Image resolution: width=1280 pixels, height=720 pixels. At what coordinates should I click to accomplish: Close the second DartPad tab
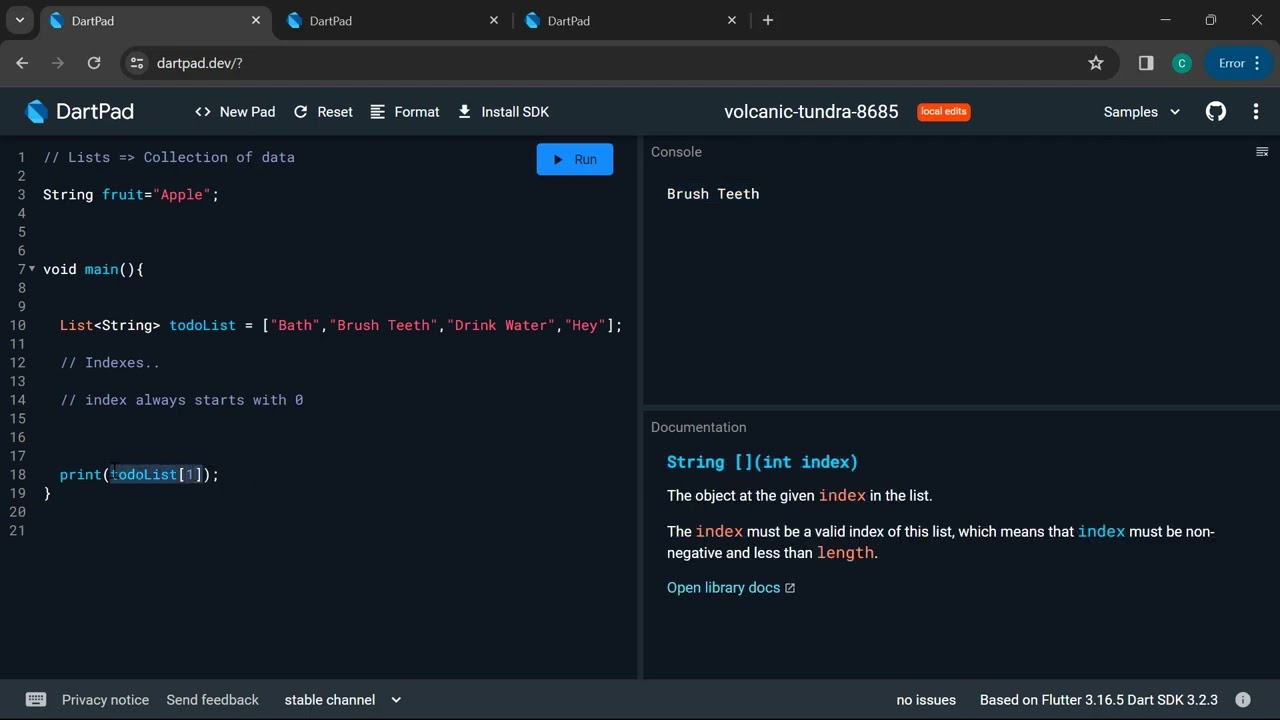[x=494, y=20]
